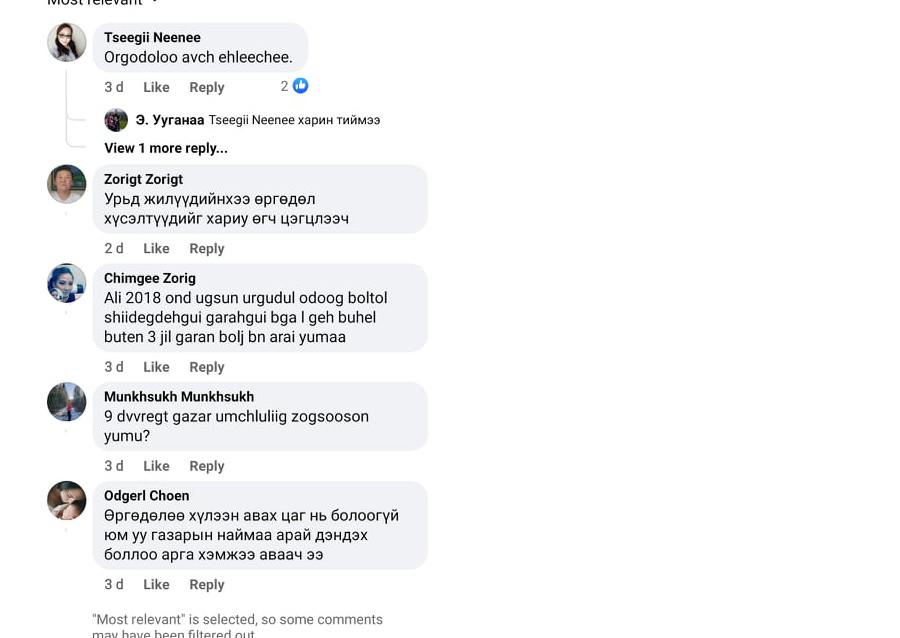Reply to Zorigt Zorigt's comment
The width and height of the screenshot is (900, 638).
pos(207,248)
